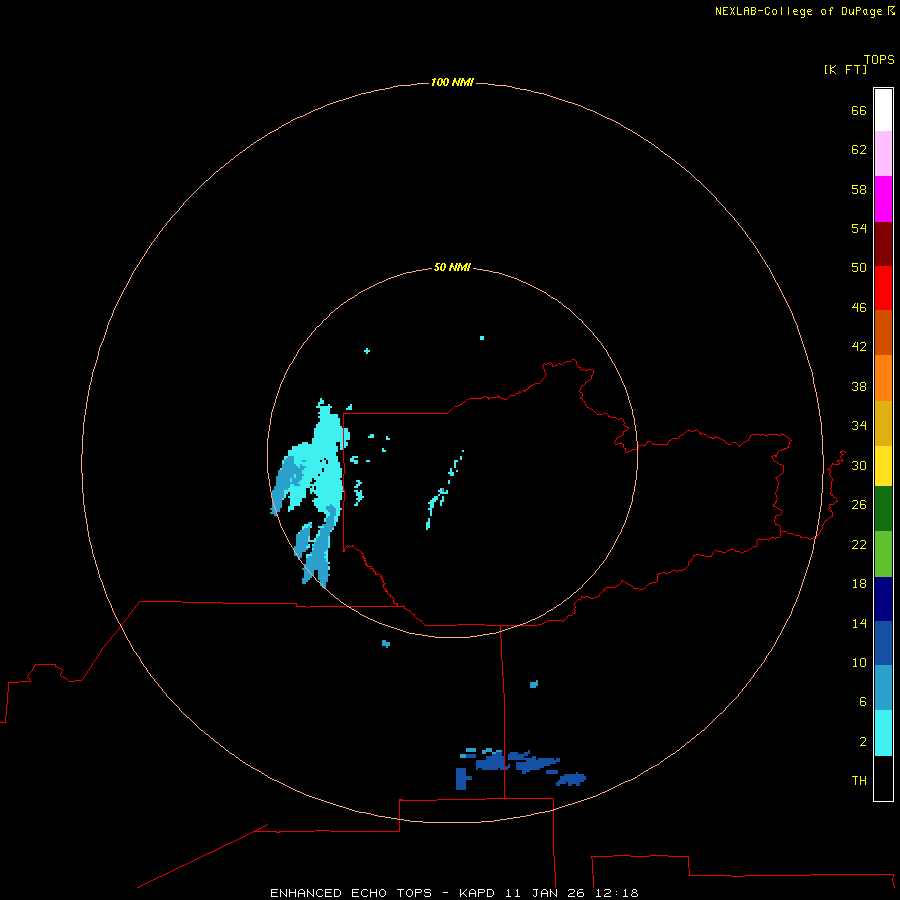Click the legend value 66
The height and width of the screenshot is (900, 900).
(859, 110)
